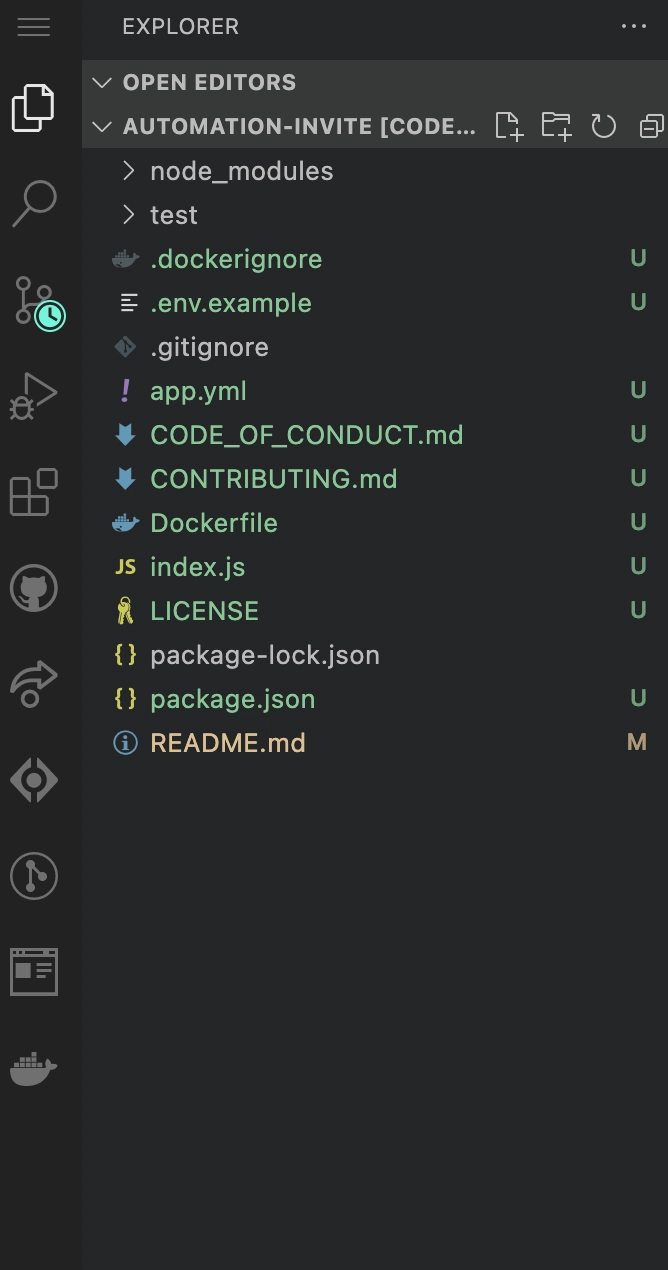
Task: Collapse the AUTOMATION-INVITE project section
Action: [101, 126]
